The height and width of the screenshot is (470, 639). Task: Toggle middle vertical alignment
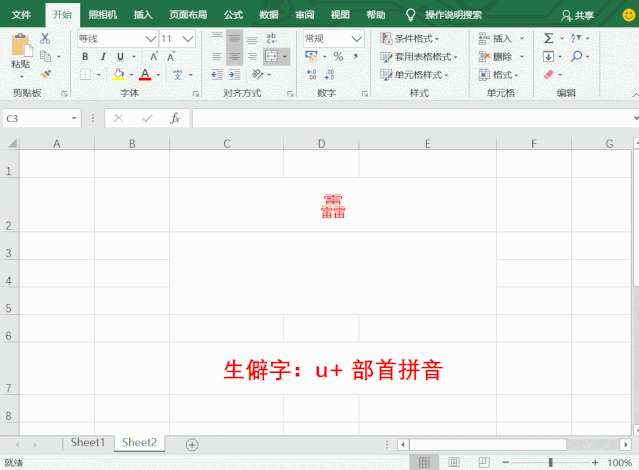tap(234, 38)
